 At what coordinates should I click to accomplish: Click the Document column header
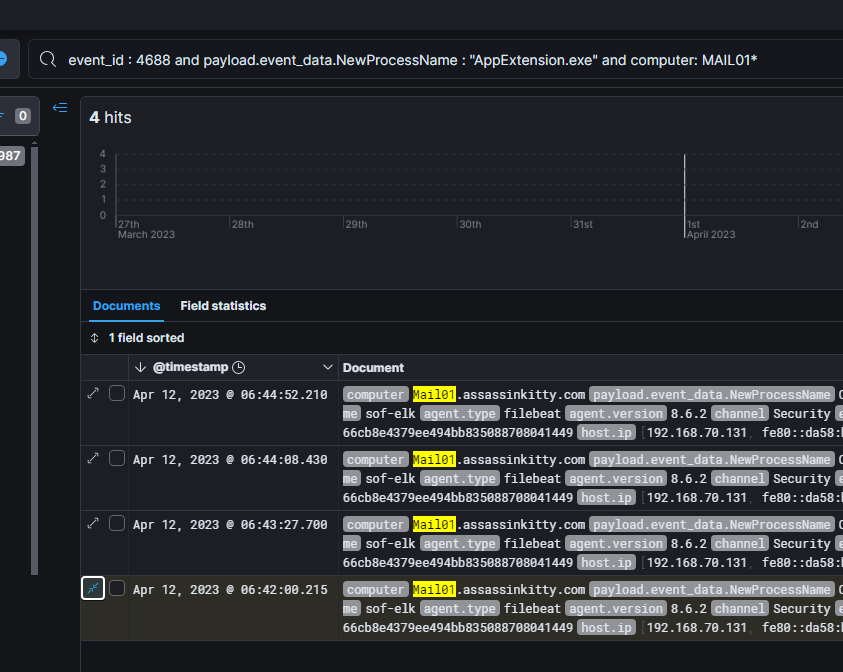pos(374,368)
